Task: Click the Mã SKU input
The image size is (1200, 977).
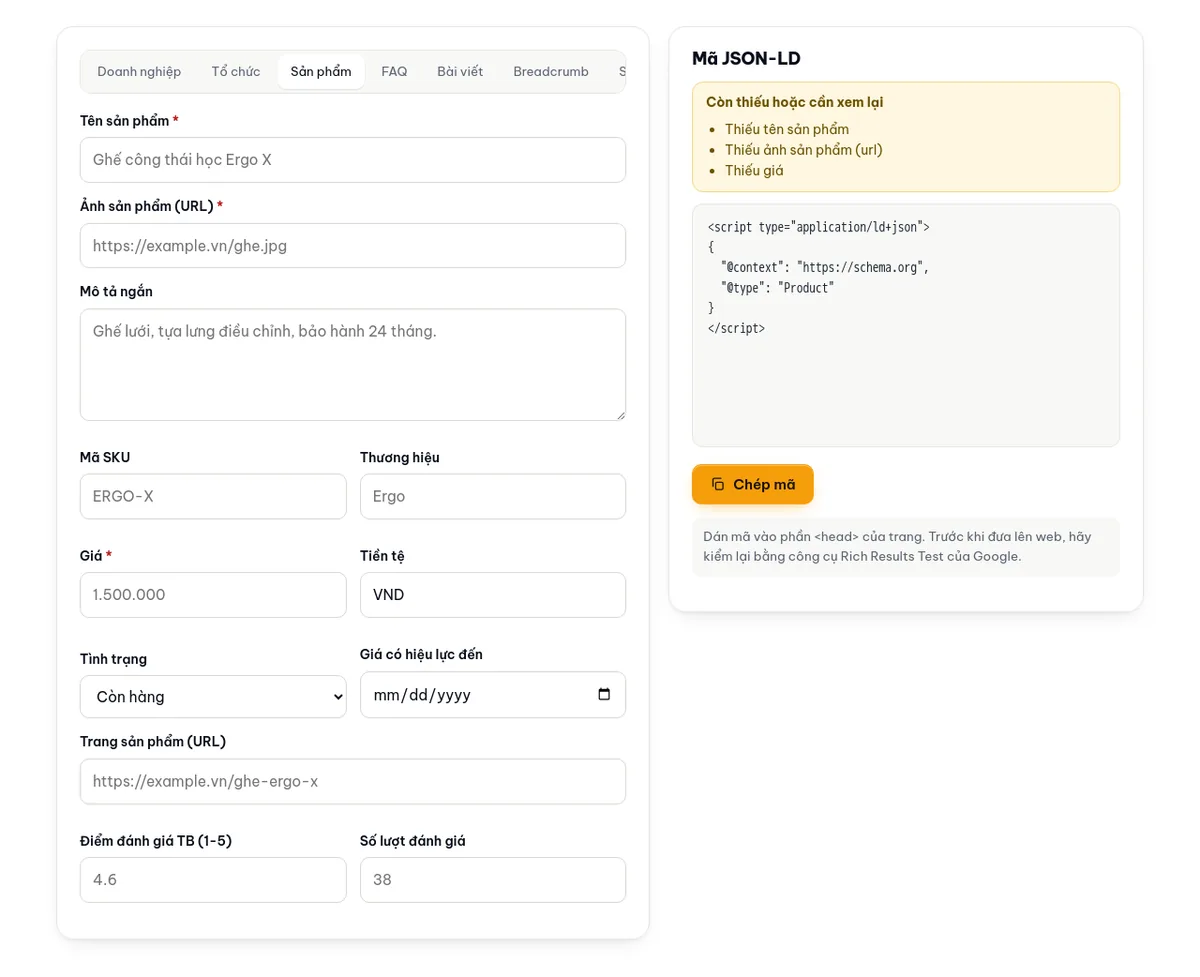Action: tap(213, 496)
